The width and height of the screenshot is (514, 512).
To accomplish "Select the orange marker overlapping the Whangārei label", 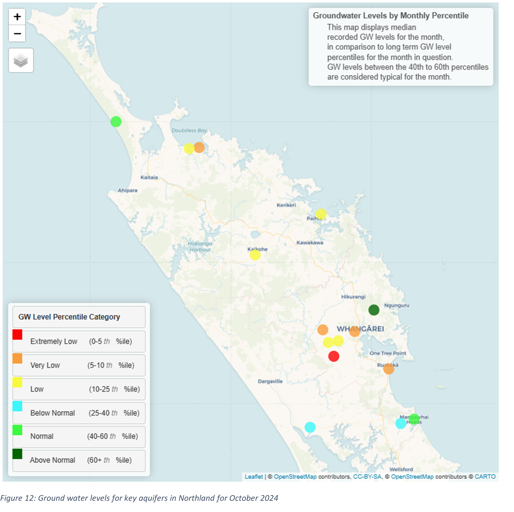I will (355, 331).
